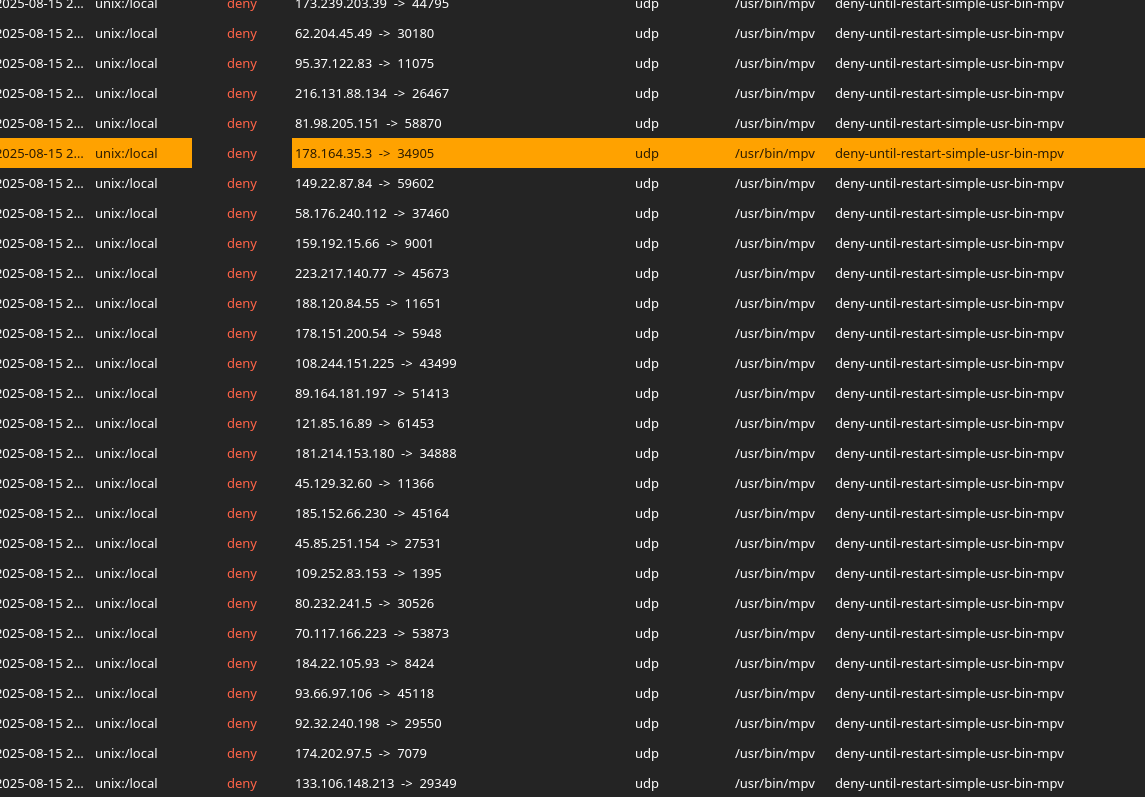Click timestamp in 109.252.83.153 row
1145x797 pixels.
(x=42, y=573)
